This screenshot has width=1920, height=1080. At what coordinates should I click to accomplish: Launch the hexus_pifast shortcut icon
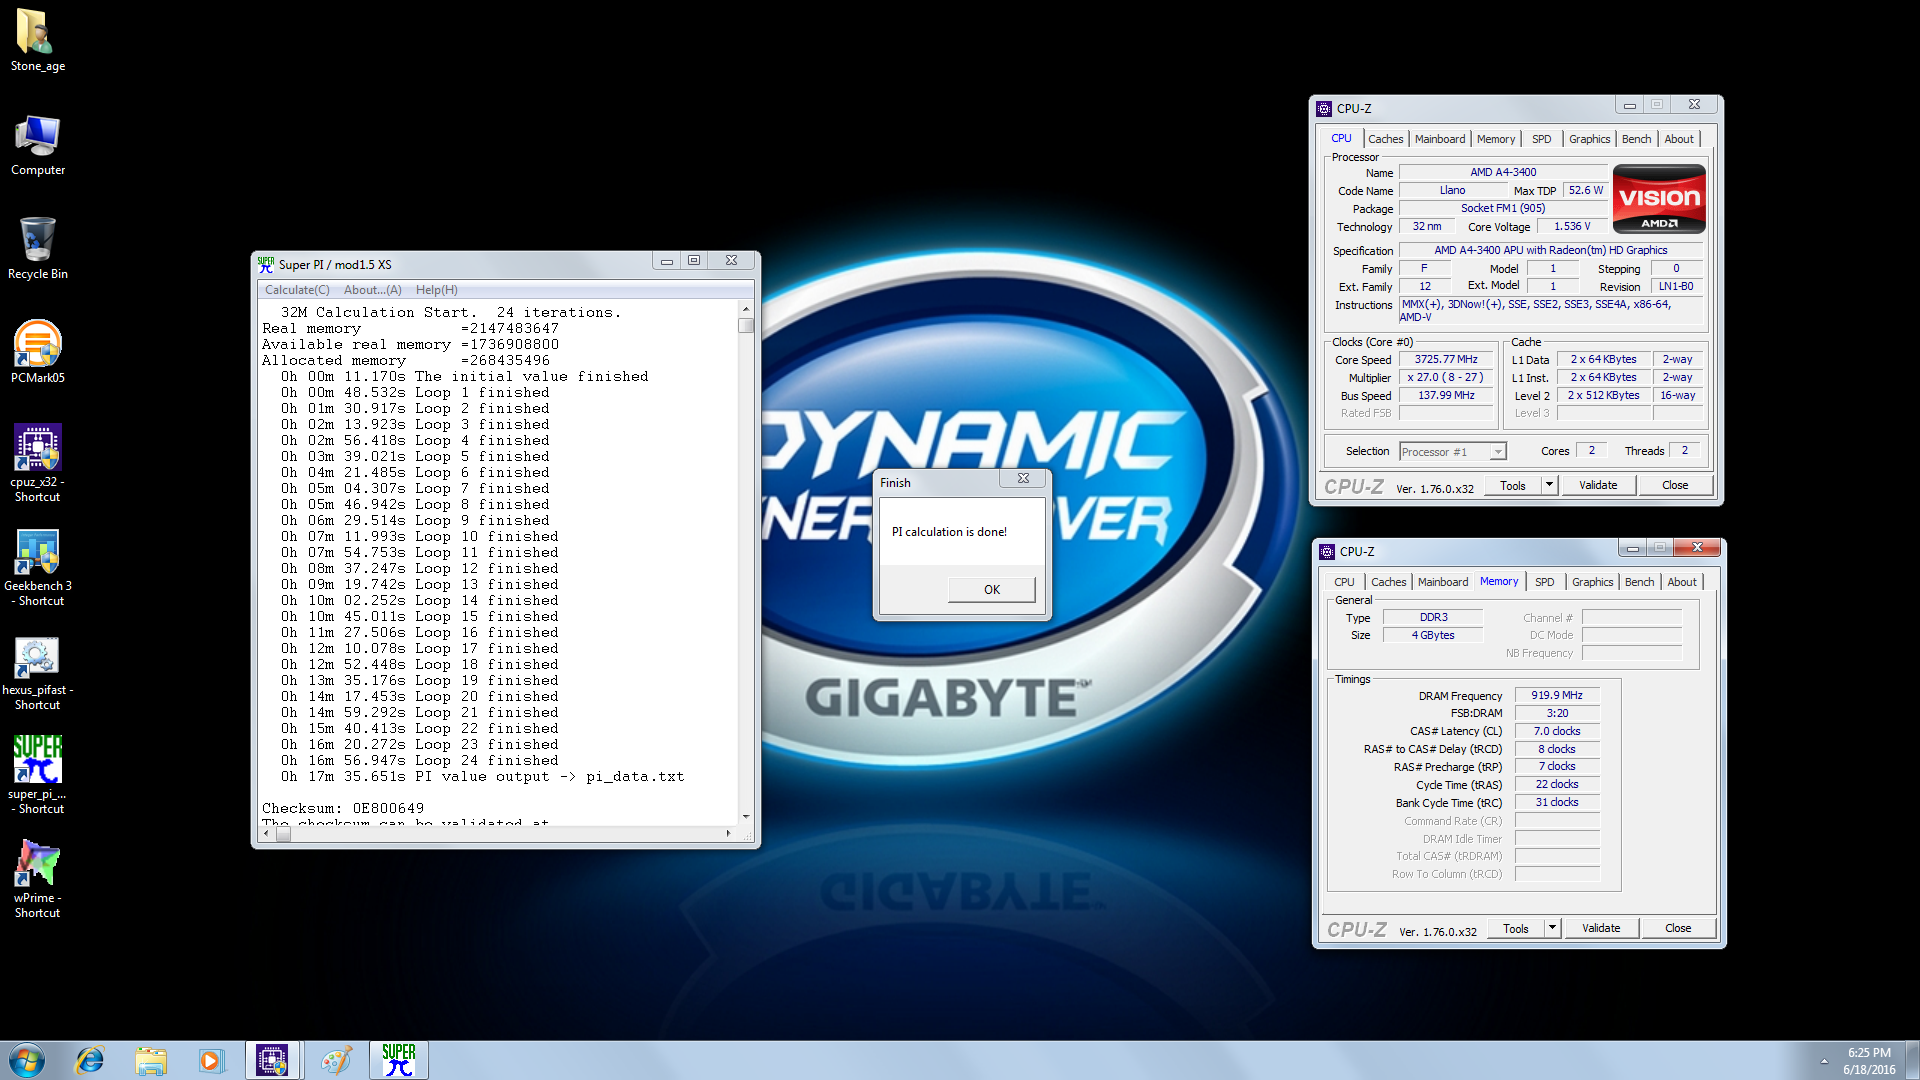[x=37, y=671]
